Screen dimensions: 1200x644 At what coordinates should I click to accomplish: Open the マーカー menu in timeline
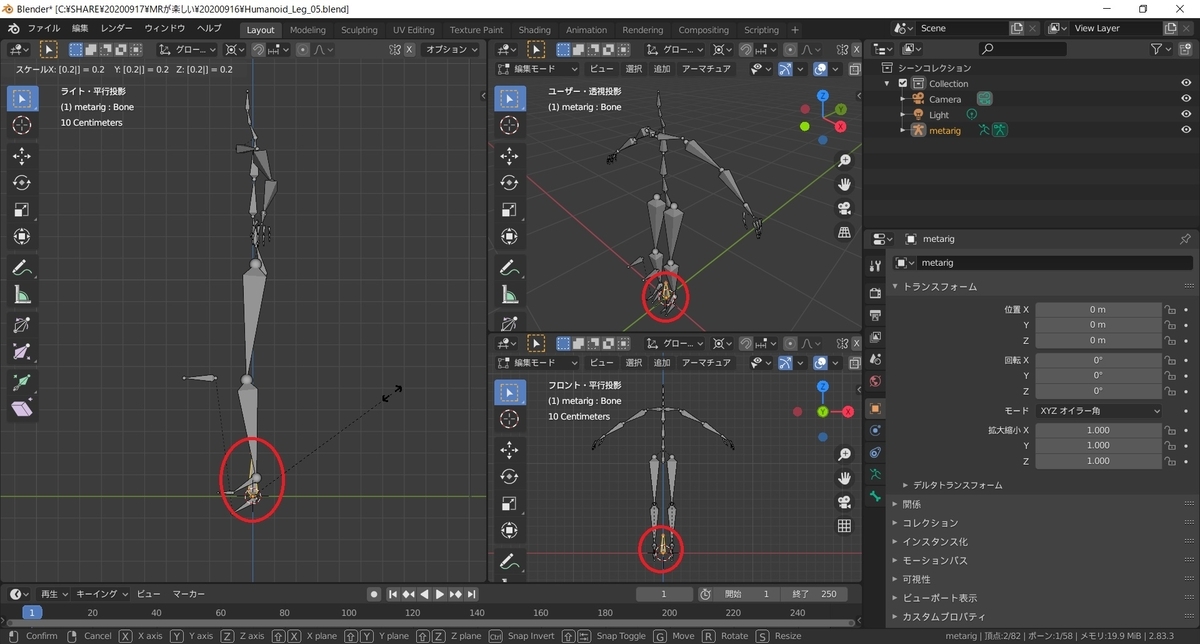[x=189, y=594]
